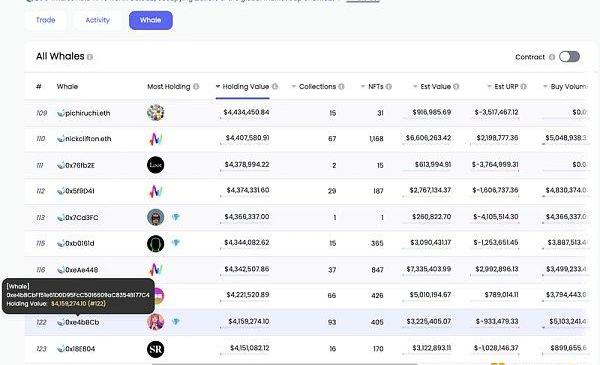600x365 pixels.
Task: Click the black Loot collection icon for 0x76fb2E
Action: [x=156, y=165]
